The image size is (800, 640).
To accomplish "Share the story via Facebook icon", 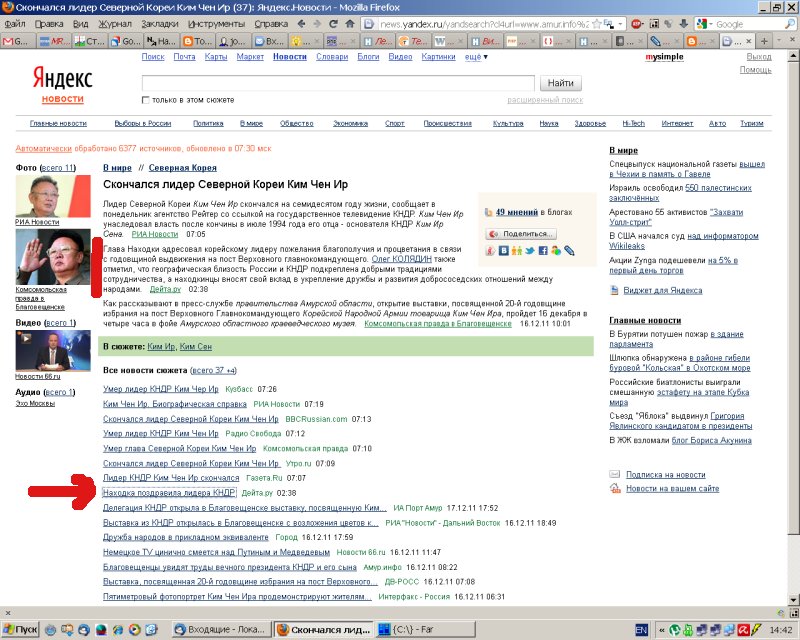I will point(542,250).
